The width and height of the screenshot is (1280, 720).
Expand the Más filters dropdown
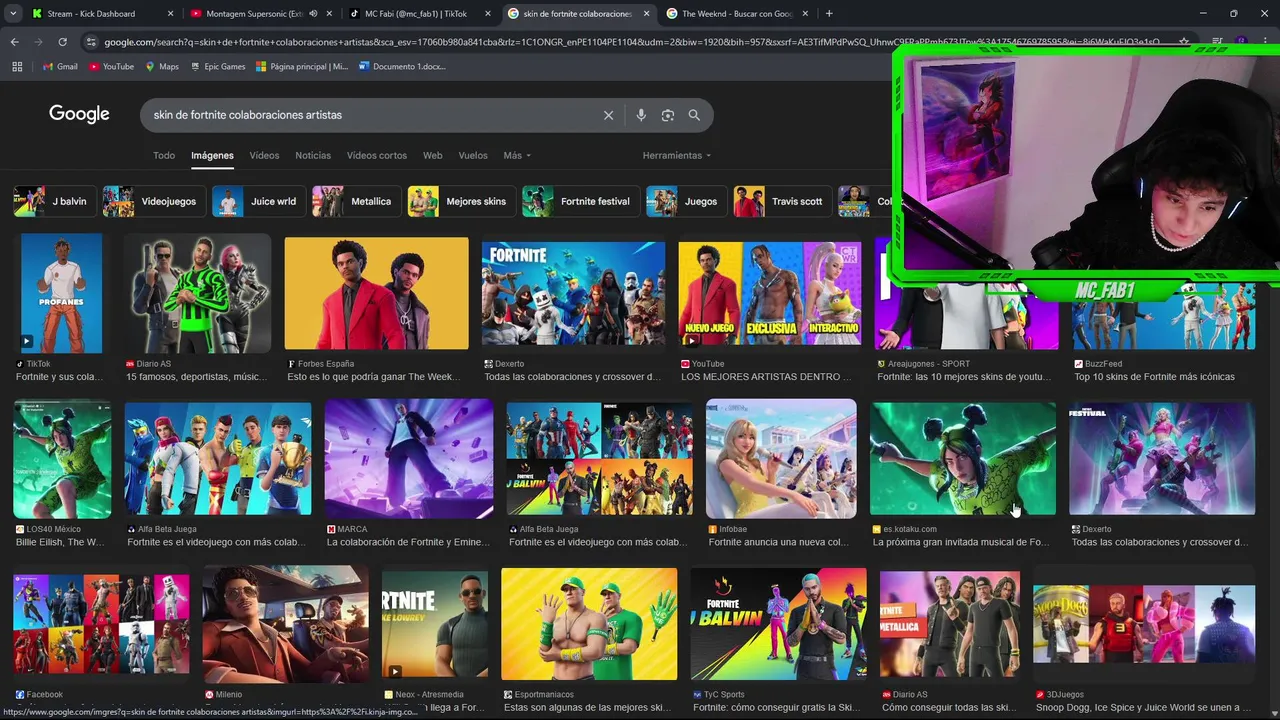point(517,155)
